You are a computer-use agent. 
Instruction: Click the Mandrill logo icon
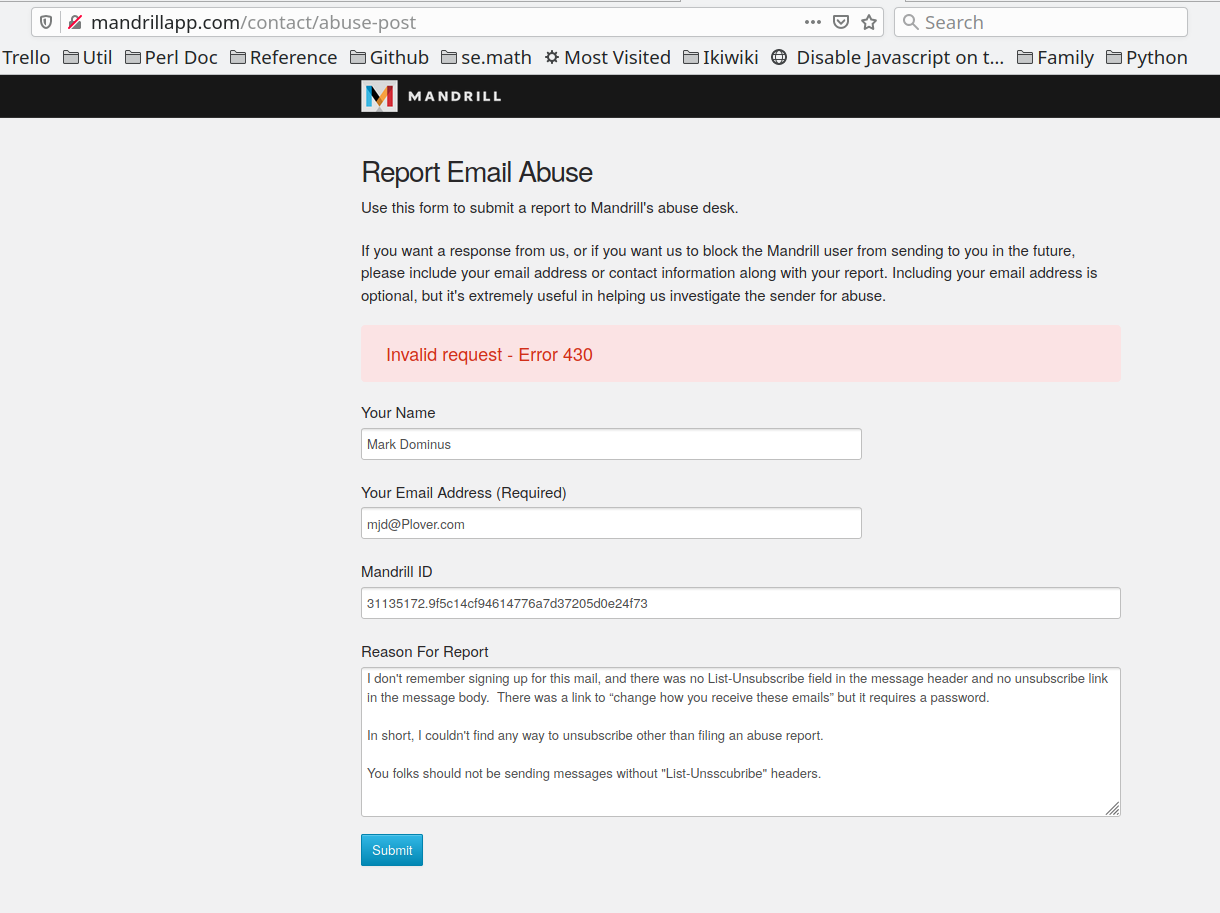click(379, 96)
